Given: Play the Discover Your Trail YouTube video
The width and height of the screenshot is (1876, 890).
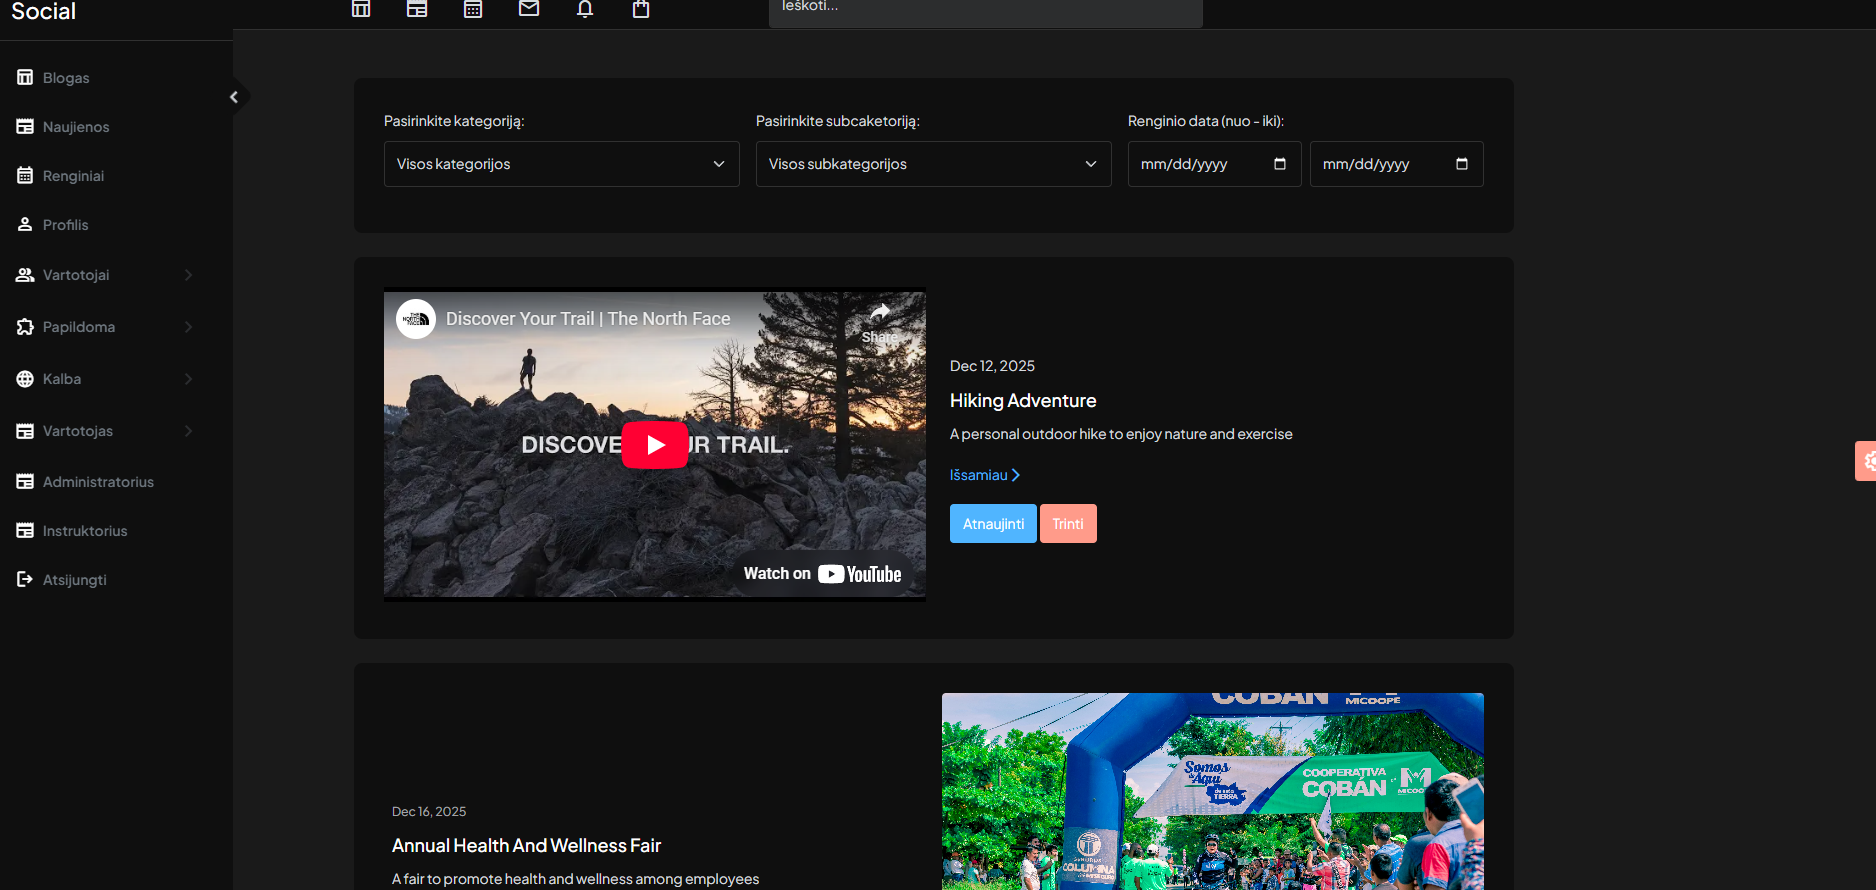Looking at the screenshot, I should (655, 445).
